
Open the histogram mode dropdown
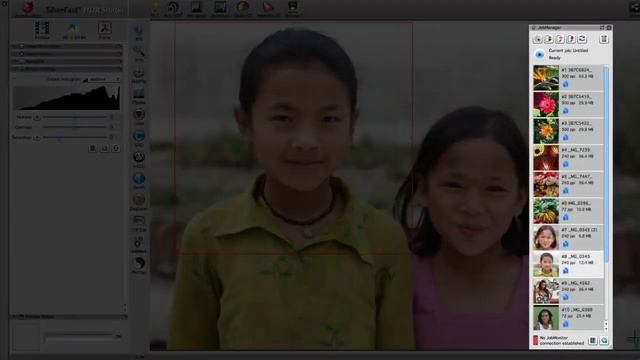[101, 79]
